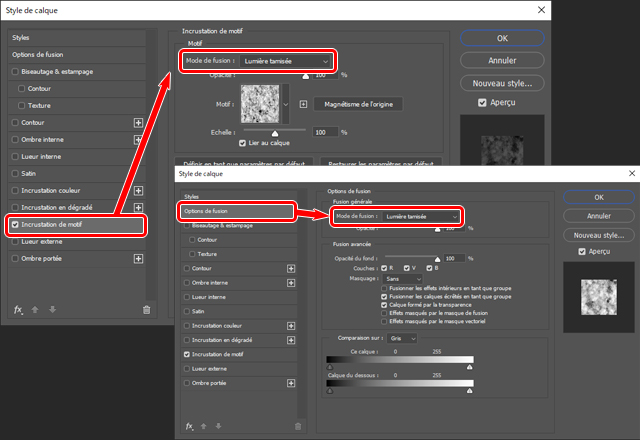Click the plus icon next to Ombre portée in the back dialog
The width and height of the screenshot is (640, 440).
(139, 259)
